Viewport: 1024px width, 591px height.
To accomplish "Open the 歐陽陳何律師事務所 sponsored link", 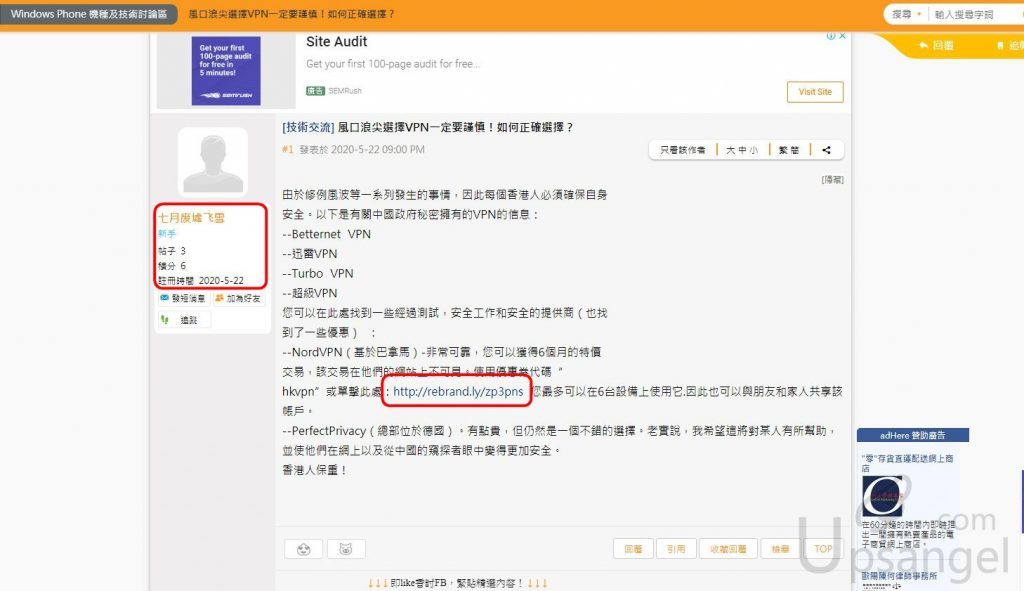I will [x=899, y=575].
